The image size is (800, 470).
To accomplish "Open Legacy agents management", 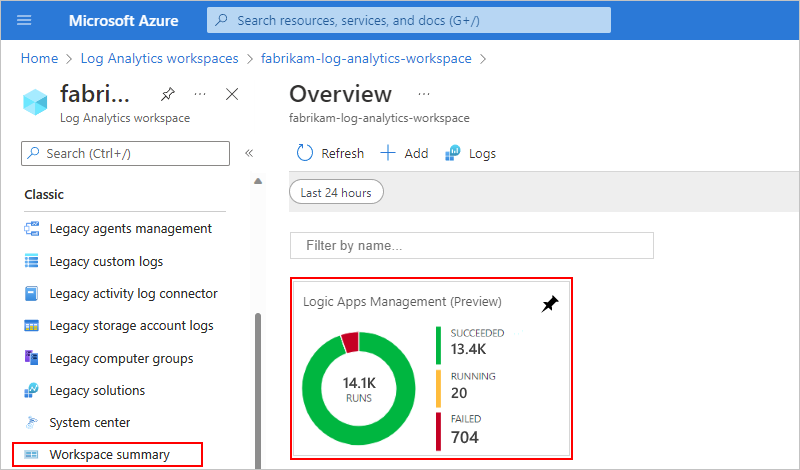I will tap(130, 228).
